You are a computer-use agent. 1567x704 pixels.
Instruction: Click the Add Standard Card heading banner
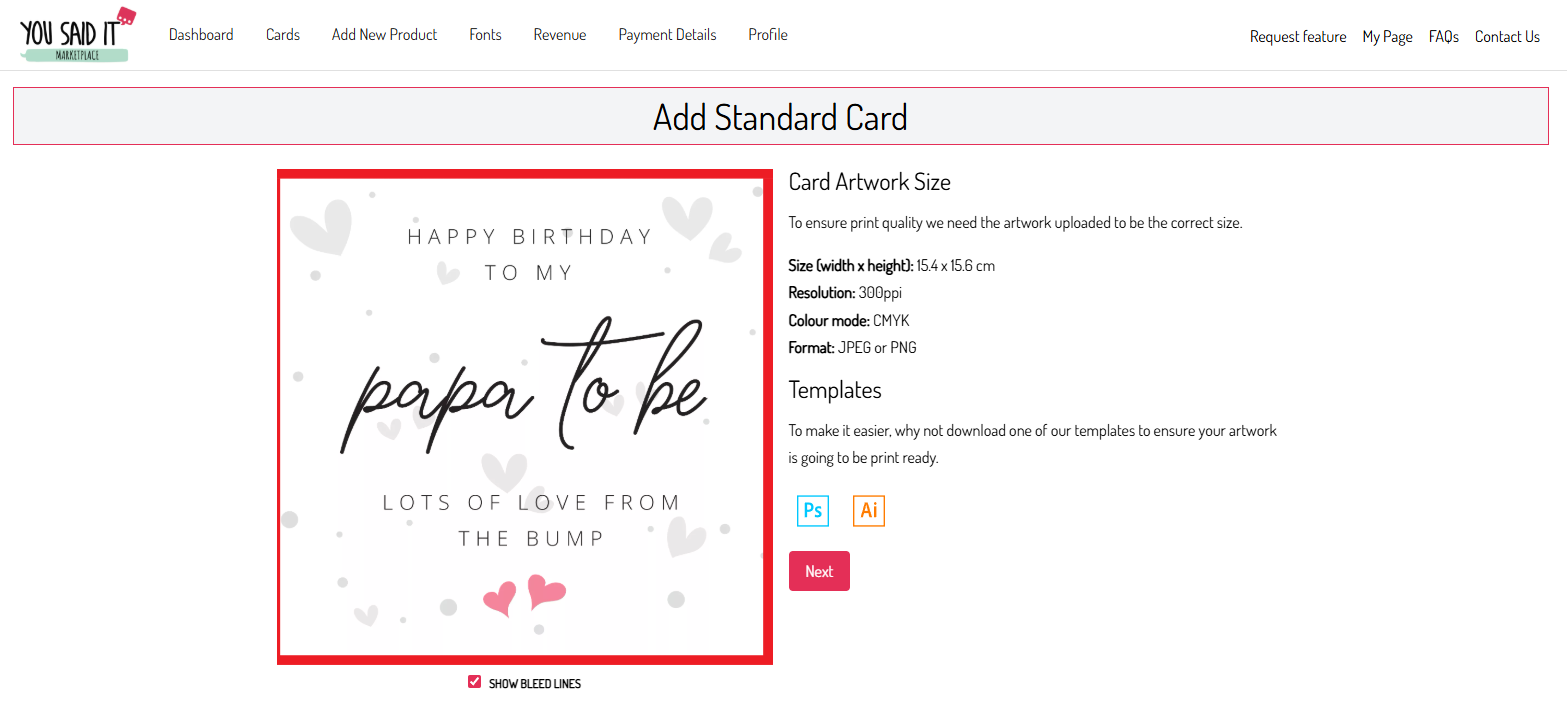pyautogui.click(x=781, y=116)
